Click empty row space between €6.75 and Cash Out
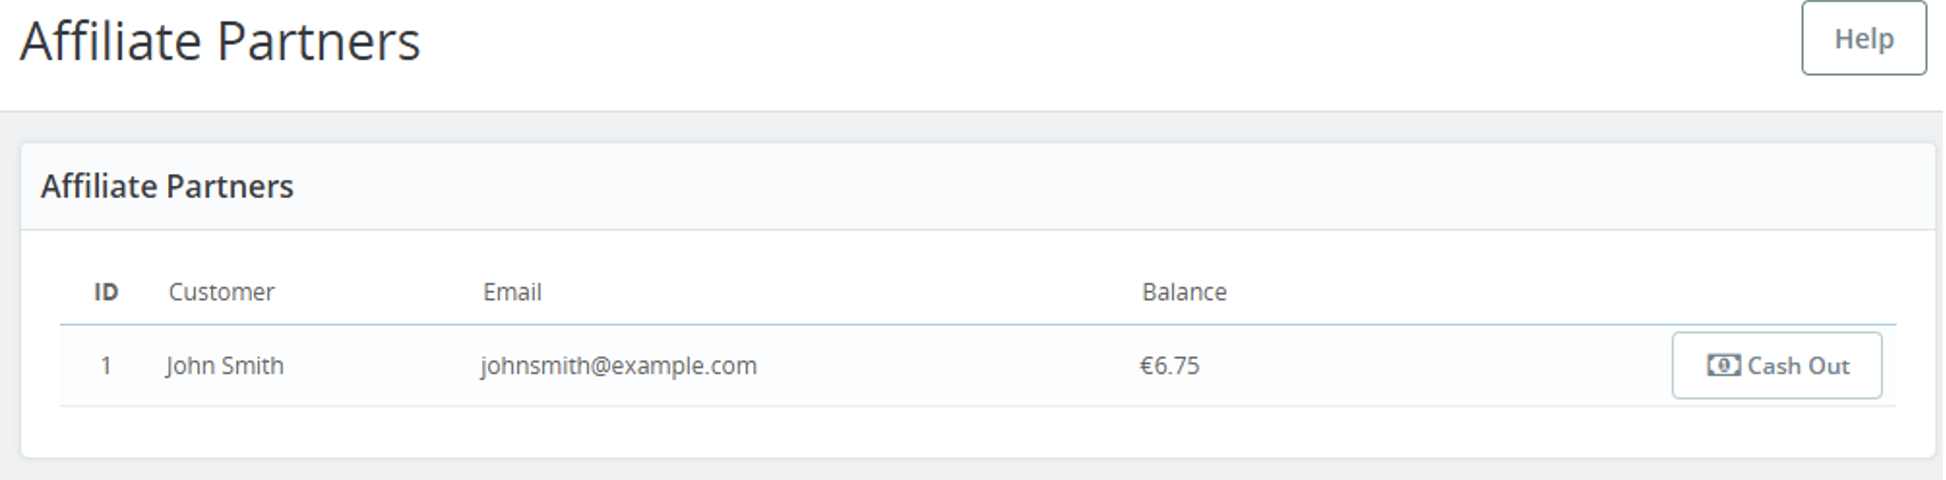Screen dimensions: 1946x480 [1430, 365]
